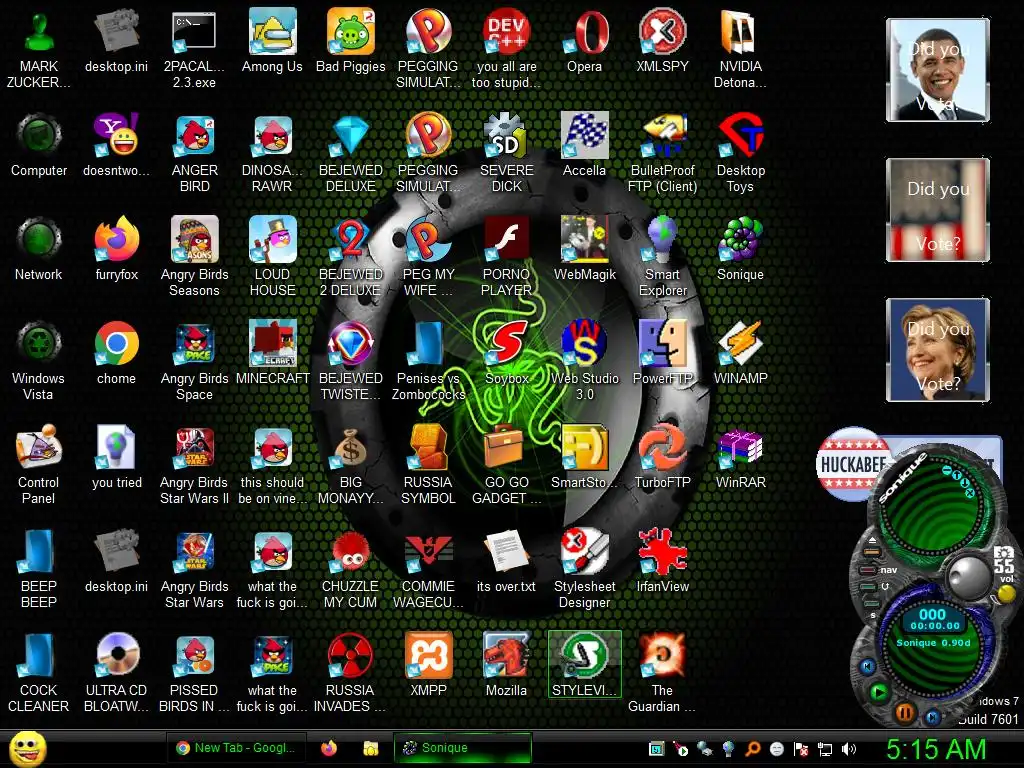The width and height of the screenshot is (1024, 768).
Task: Open the Web Studio 3.0 icon
Action: tap(584, 360)
